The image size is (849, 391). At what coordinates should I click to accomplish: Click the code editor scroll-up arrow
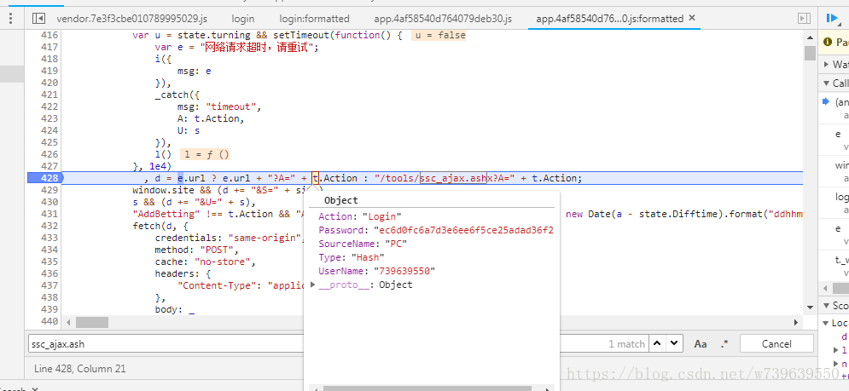(810, 38)
